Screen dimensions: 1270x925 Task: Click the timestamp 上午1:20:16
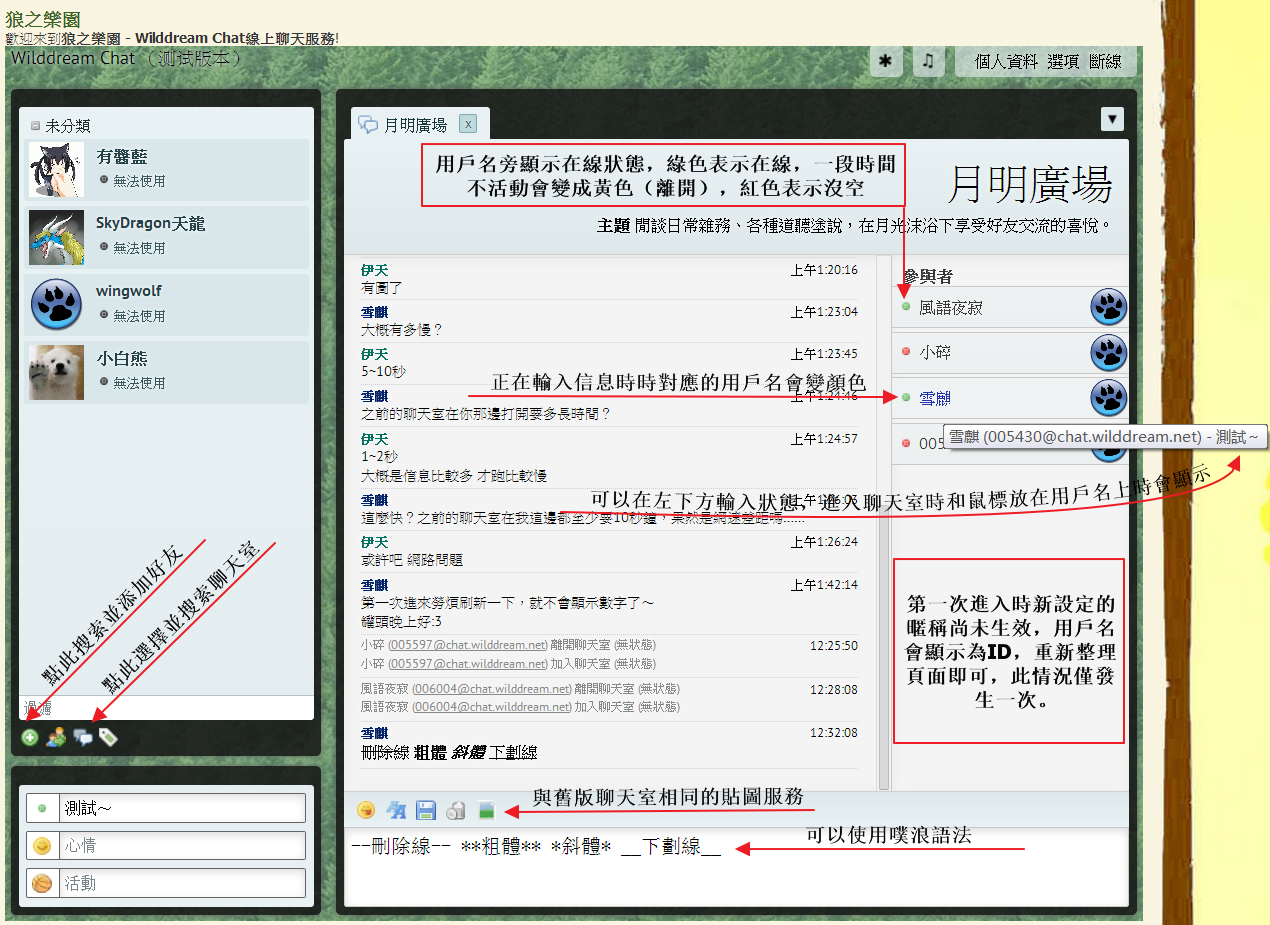point(824,270)
